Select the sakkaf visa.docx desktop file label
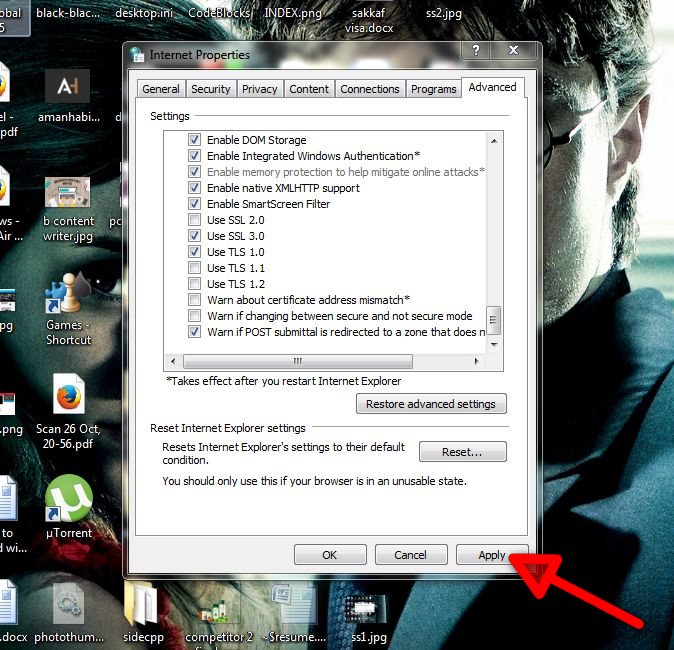The width and height of the screenshot is (674, 650). coord(369,20)
